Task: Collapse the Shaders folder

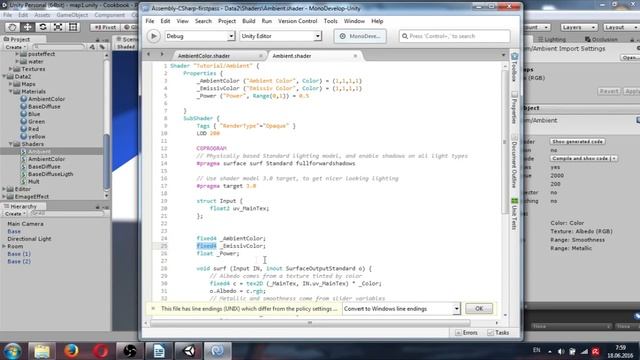Action: 11,144
